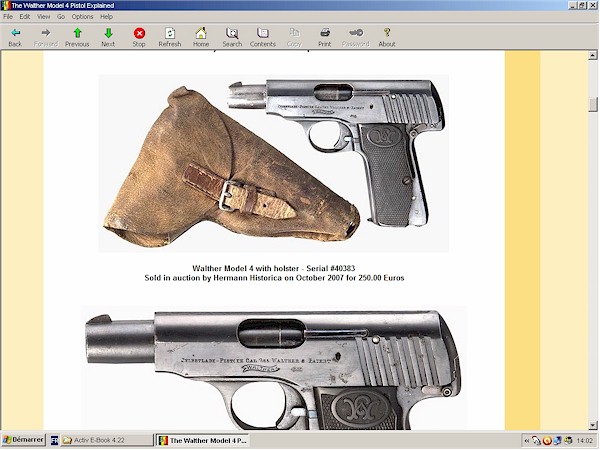This screenshot has height=450, width=600.
Task: Click the red Stop button
Action: pos(139,38)
